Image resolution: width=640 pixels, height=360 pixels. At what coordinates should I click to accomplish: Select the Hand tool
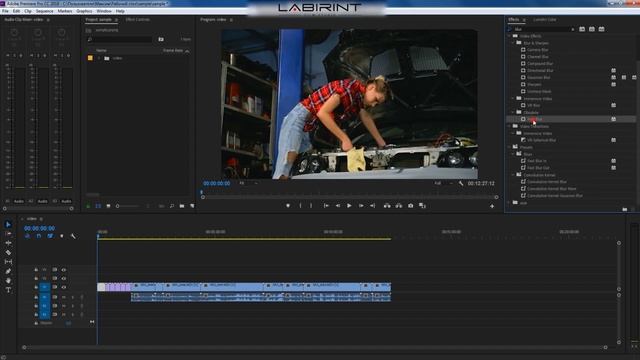pyautogui.click(x=8, y=280)
